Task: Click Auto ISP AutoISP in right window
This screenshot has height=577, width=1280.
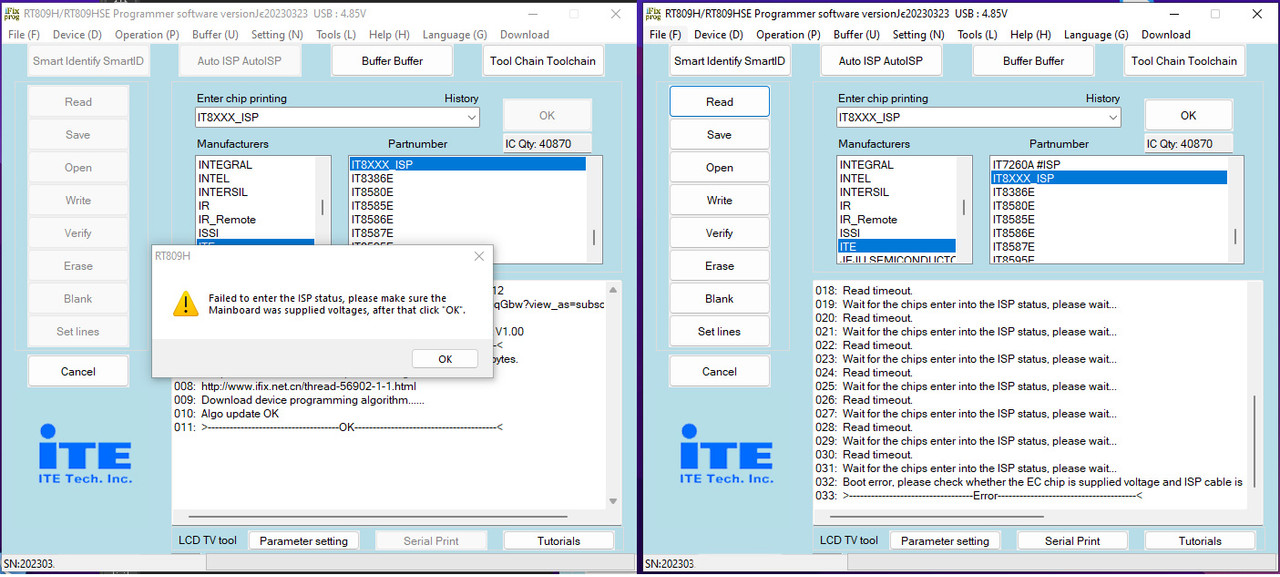Action: click(881, 61)
